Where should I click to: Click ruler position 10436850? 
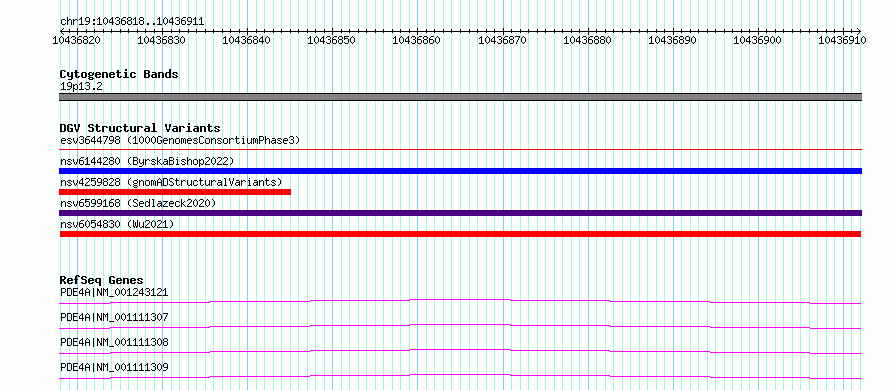pos(331,40)
